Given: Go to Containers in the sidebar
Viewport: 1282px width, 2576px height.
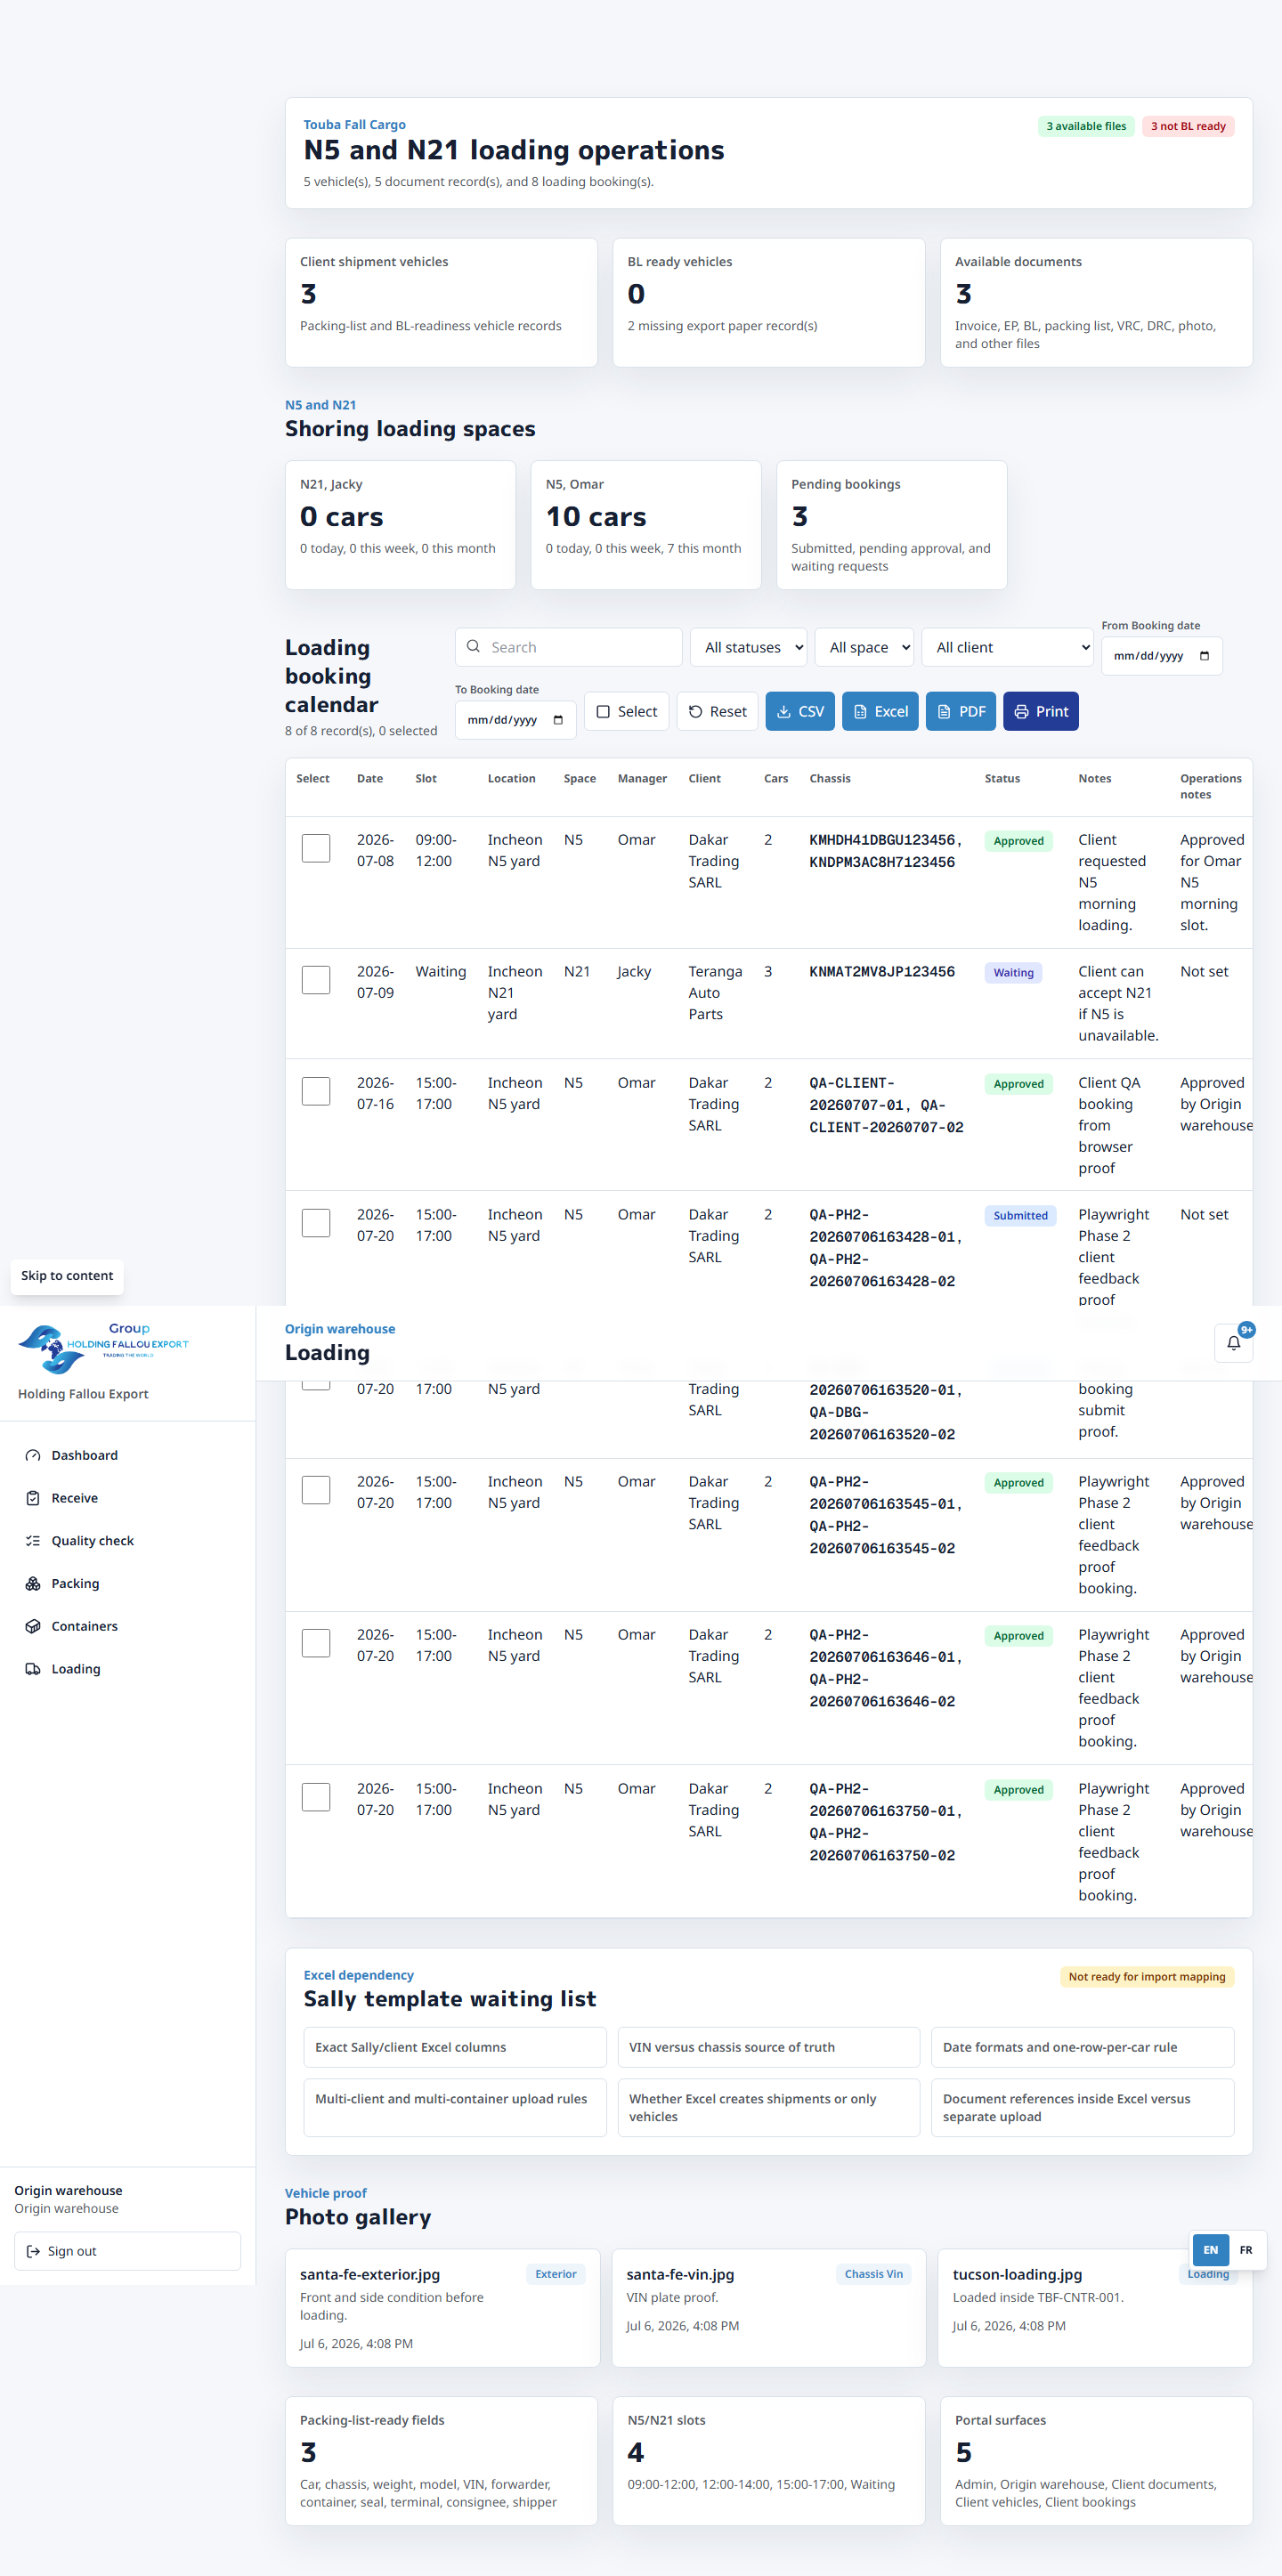Looking at the screenshot, I should 127,1626.
